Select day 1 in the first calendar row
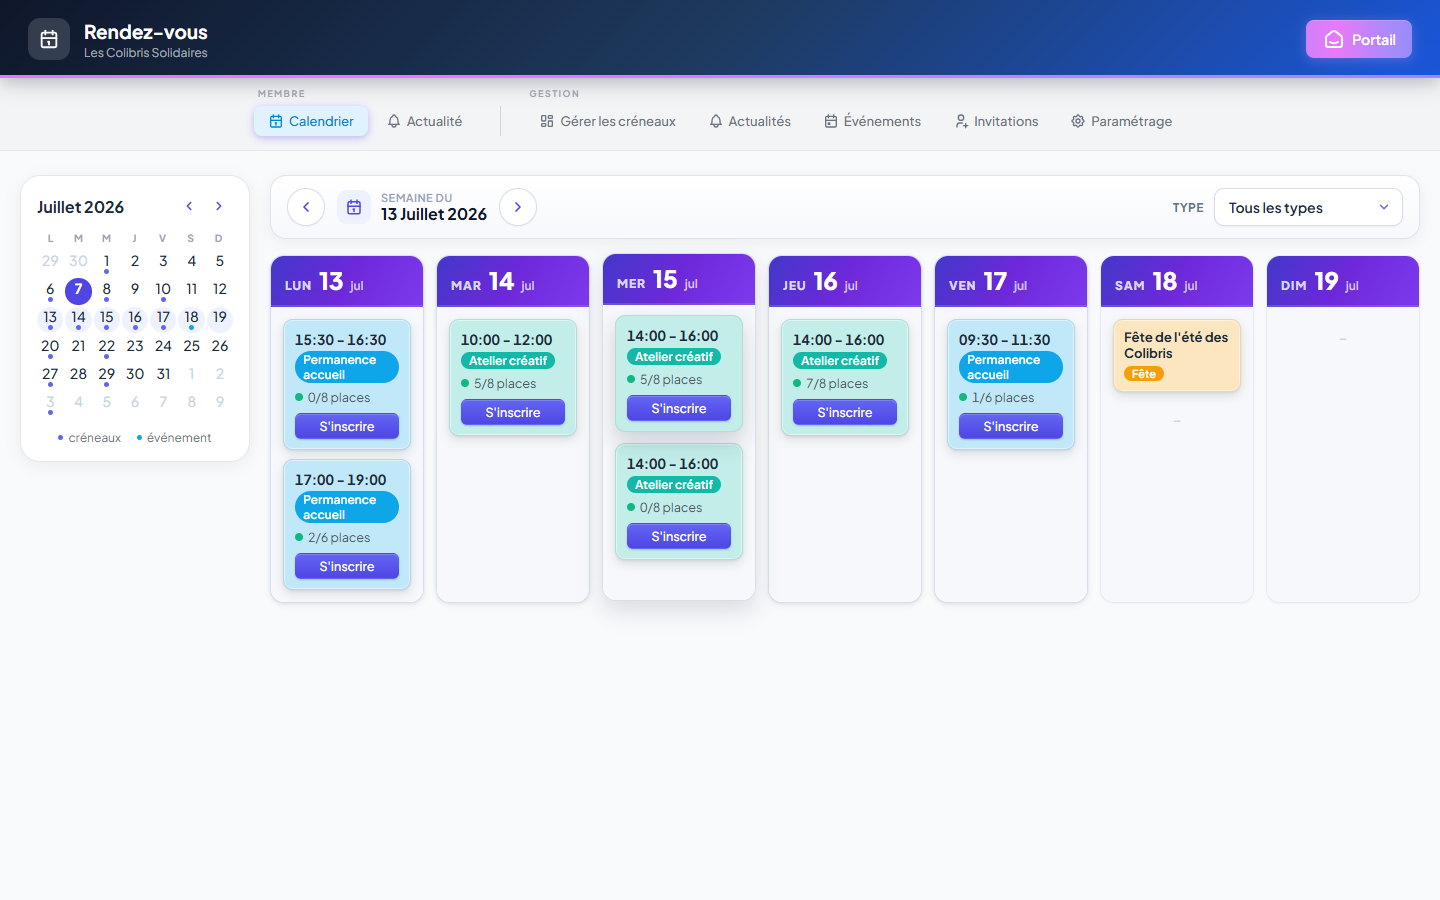 click(x=107, y=262)
